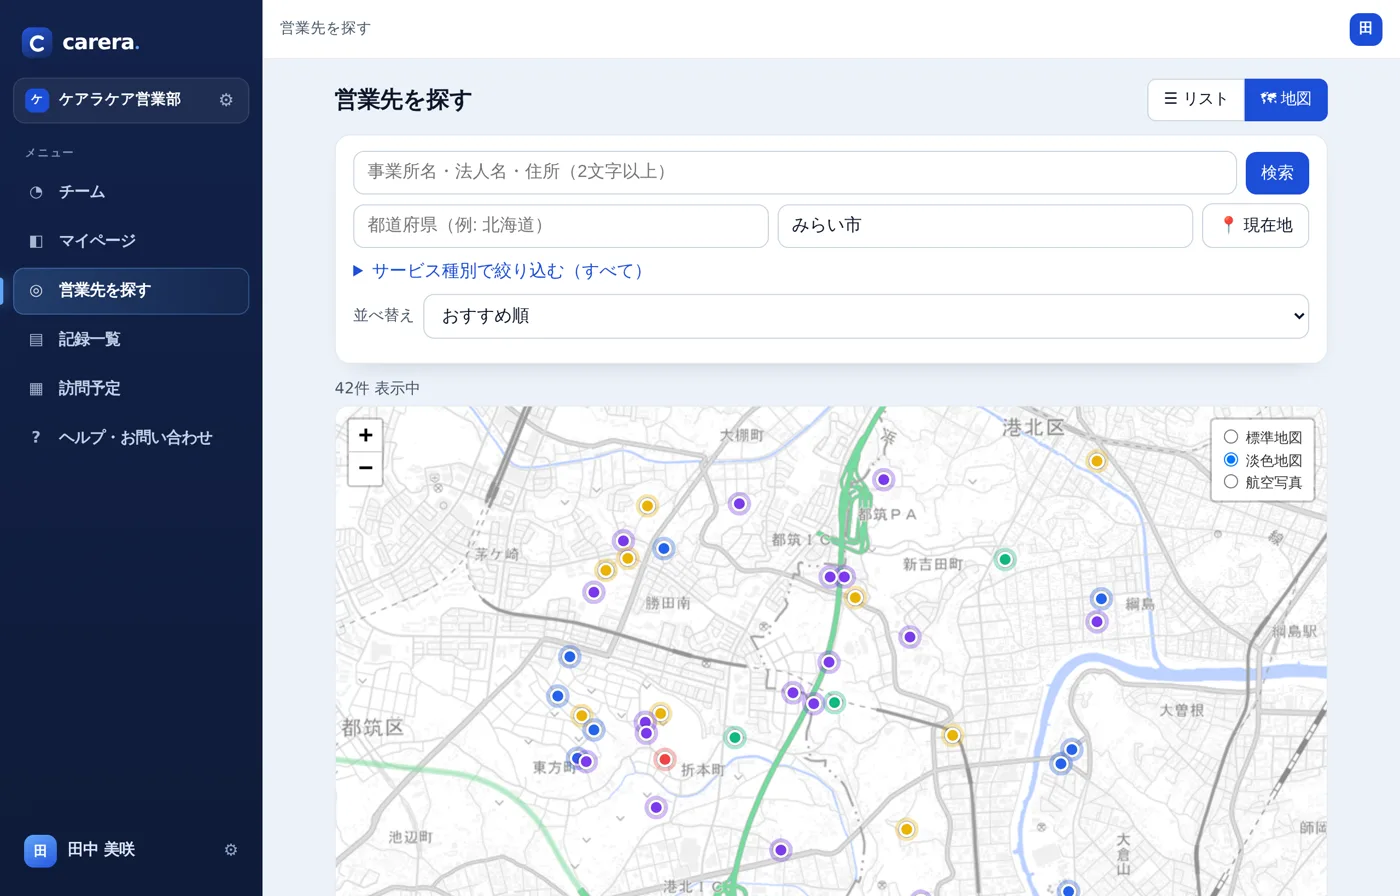Click the みらい市 city field
This screenshot has height=896, width=1400.
click(x=985, y=226)
